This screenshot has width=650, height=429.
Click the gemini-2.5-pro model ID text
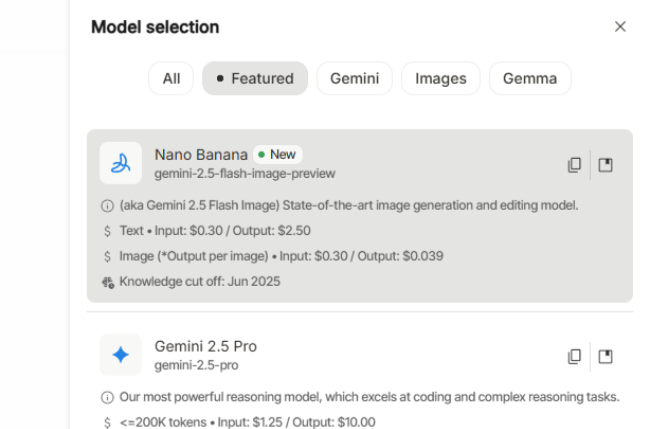196,365
